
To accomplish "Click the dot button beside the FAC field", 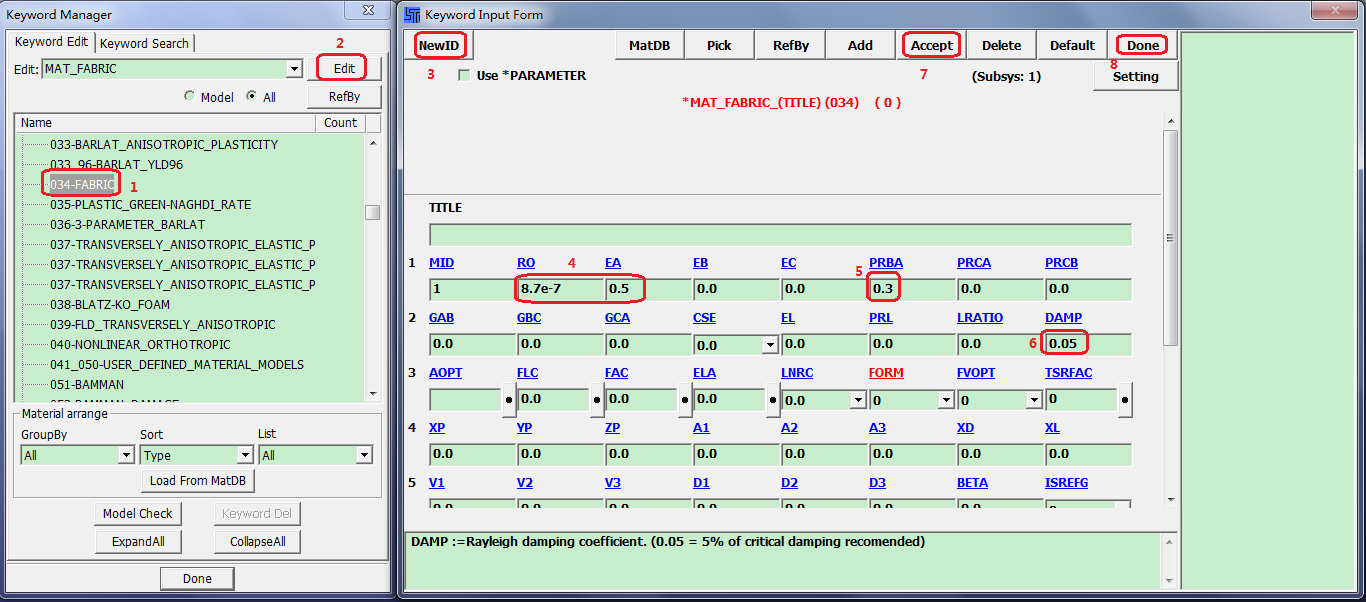I will pyautogui.click(x=685, y=400).
